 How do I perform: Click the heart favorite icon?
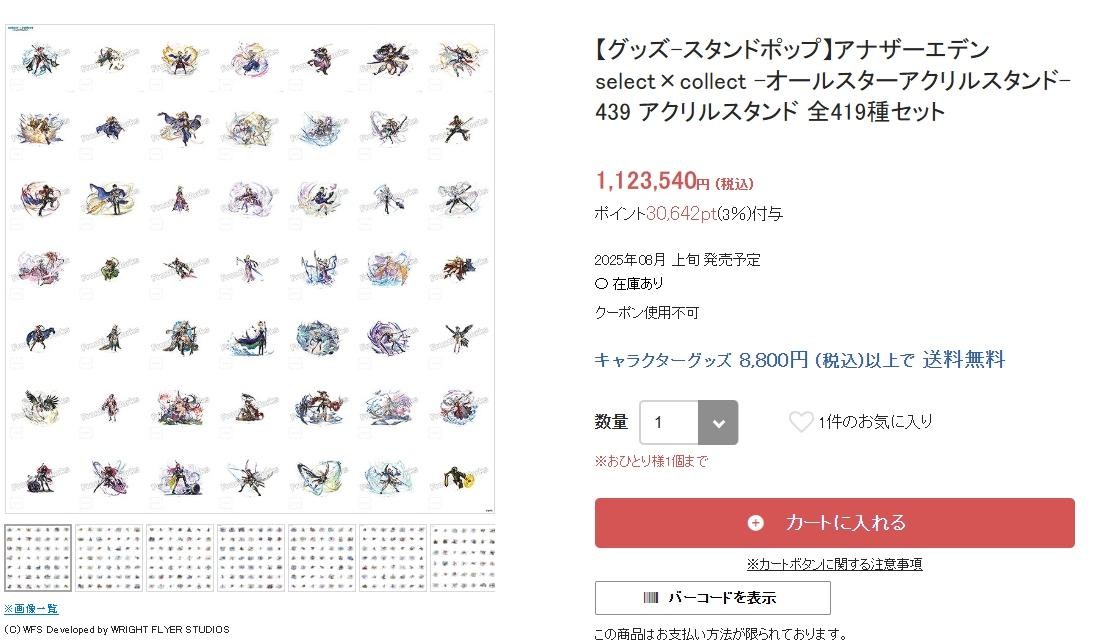coord(801,422)
